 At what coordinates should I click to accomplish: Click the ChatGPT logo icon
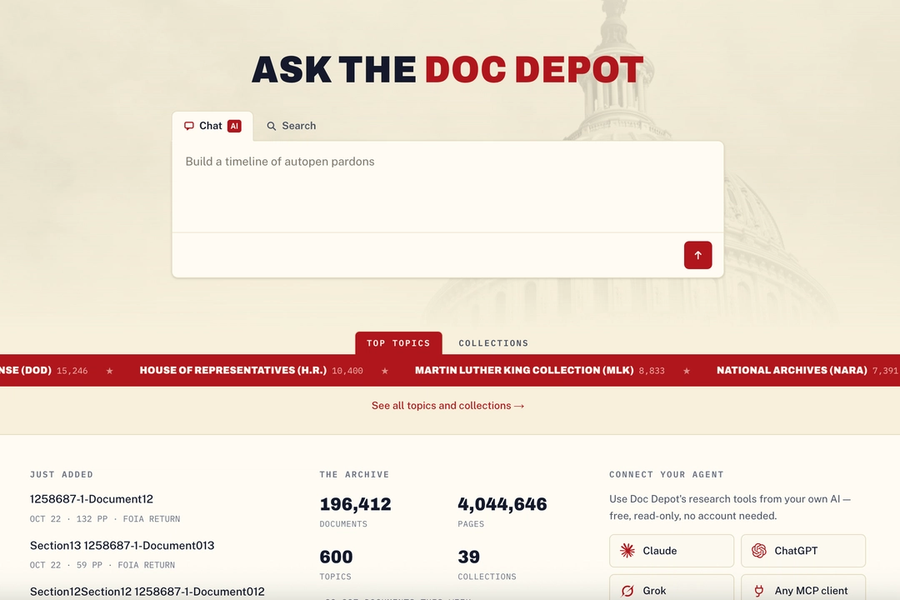[x=759, y=551]
